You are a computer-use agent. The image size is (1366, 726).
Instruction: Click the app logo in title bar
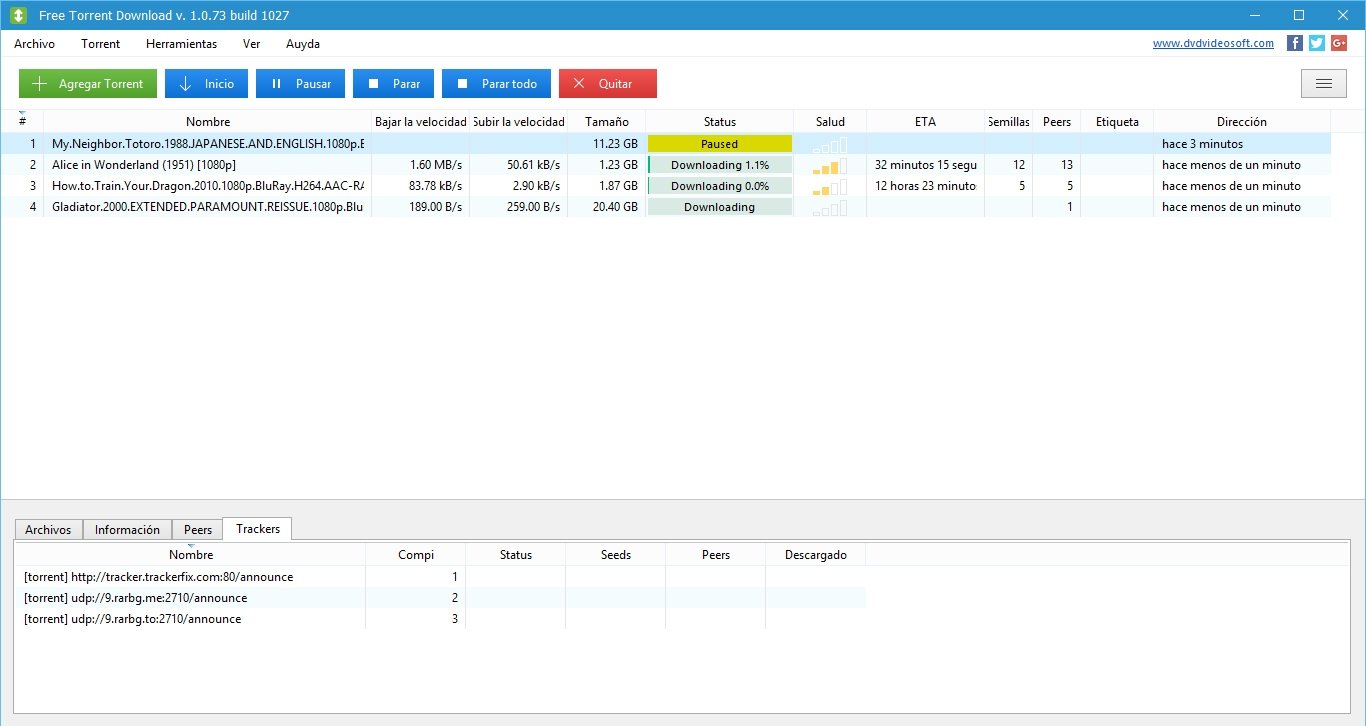point(17,15)
